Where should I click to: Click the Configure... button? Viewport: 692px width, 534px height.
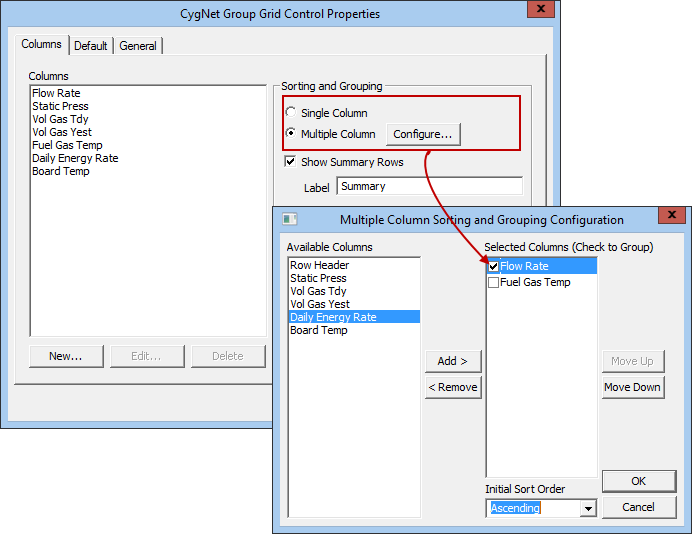tap(423, 134)
